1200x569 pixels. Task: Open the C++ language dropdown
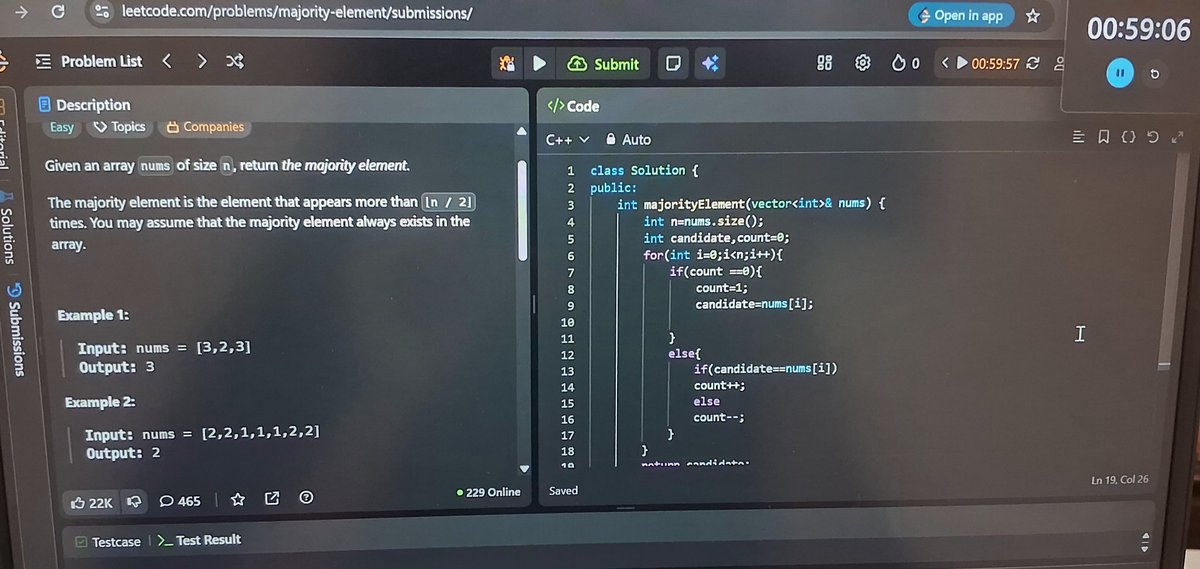(x=567, y=140)
